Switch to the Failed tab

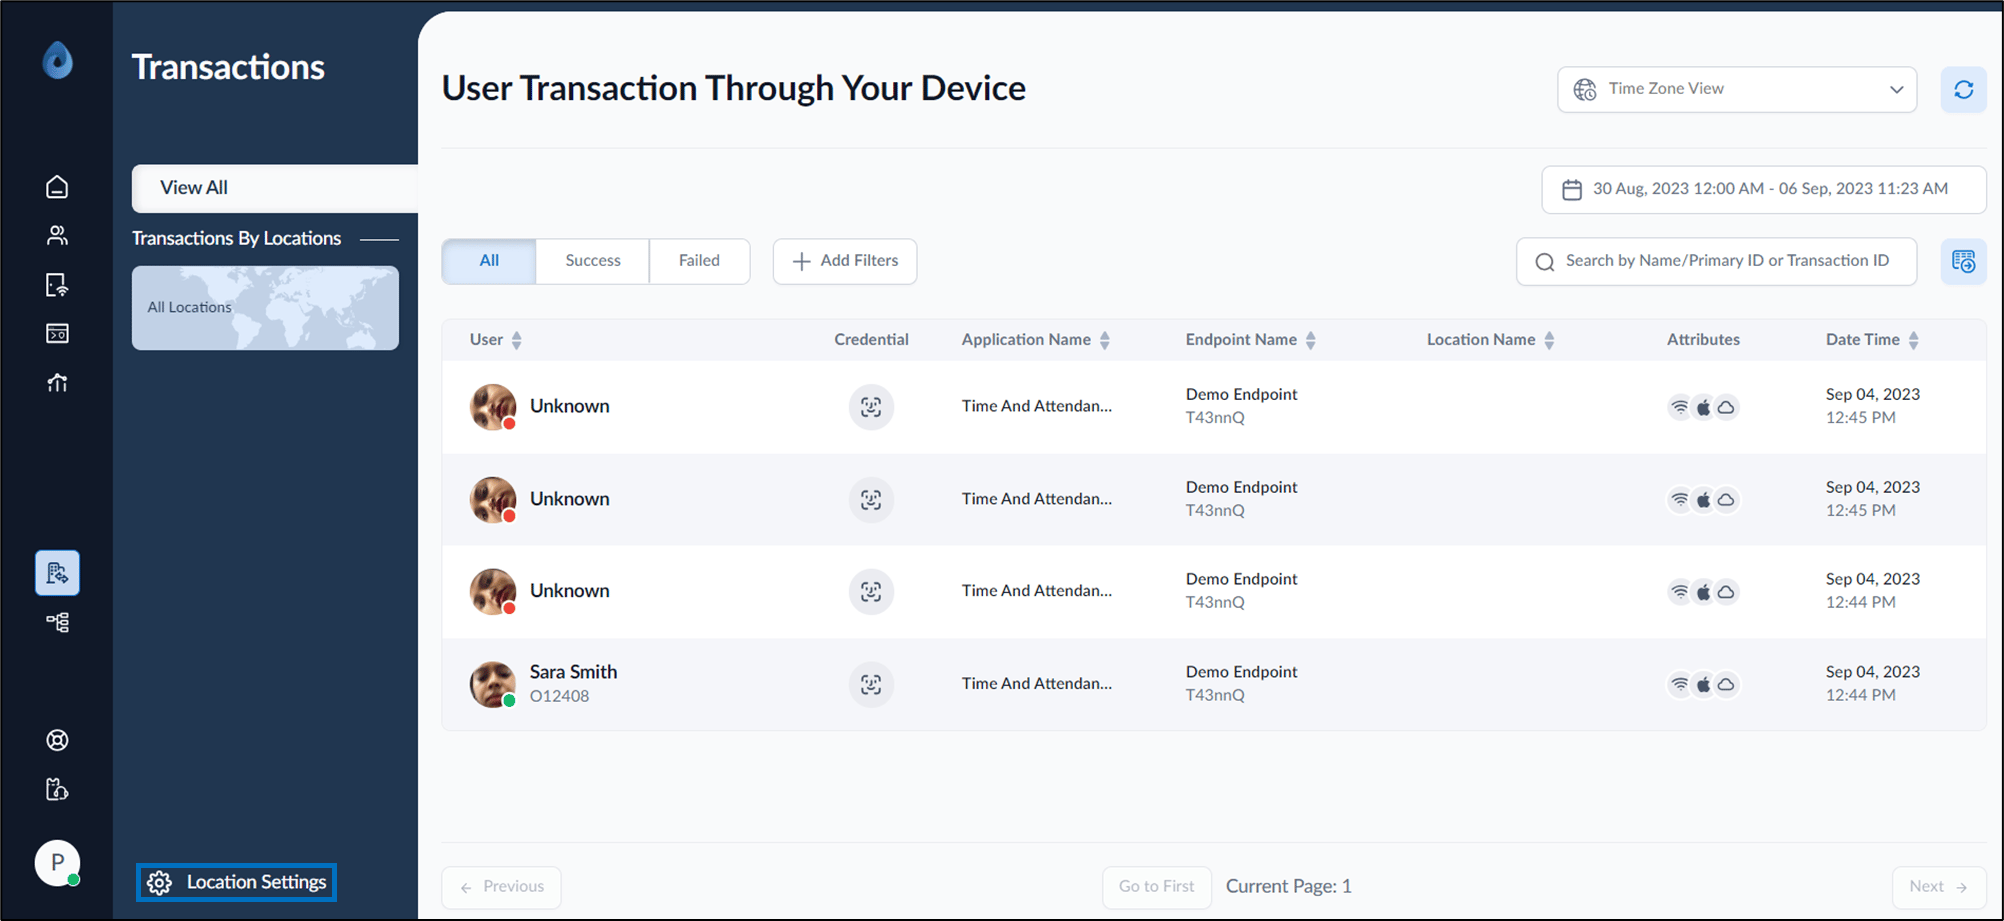(x=699, y=261)
